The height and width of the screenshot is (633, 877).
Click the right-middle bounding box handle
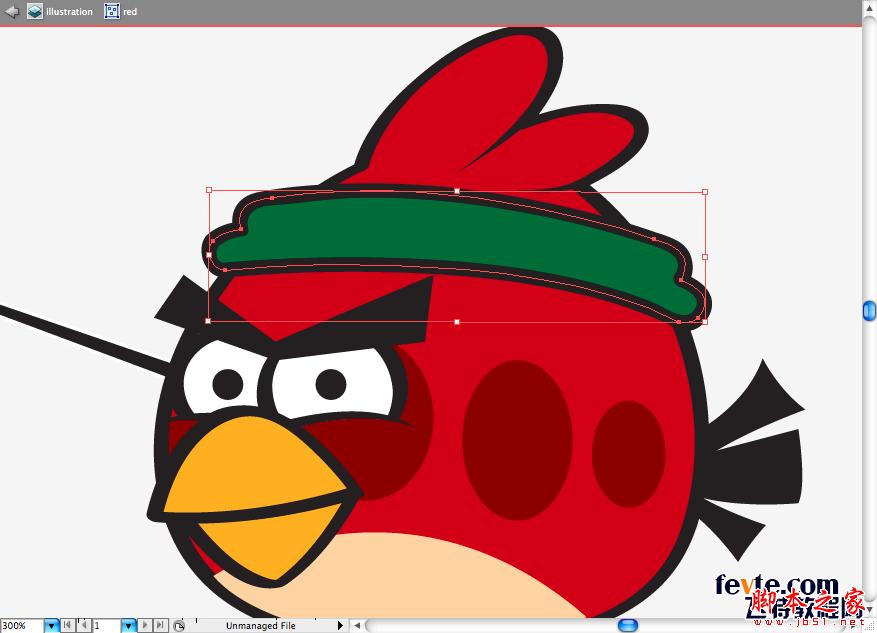[x=705, y=257]
